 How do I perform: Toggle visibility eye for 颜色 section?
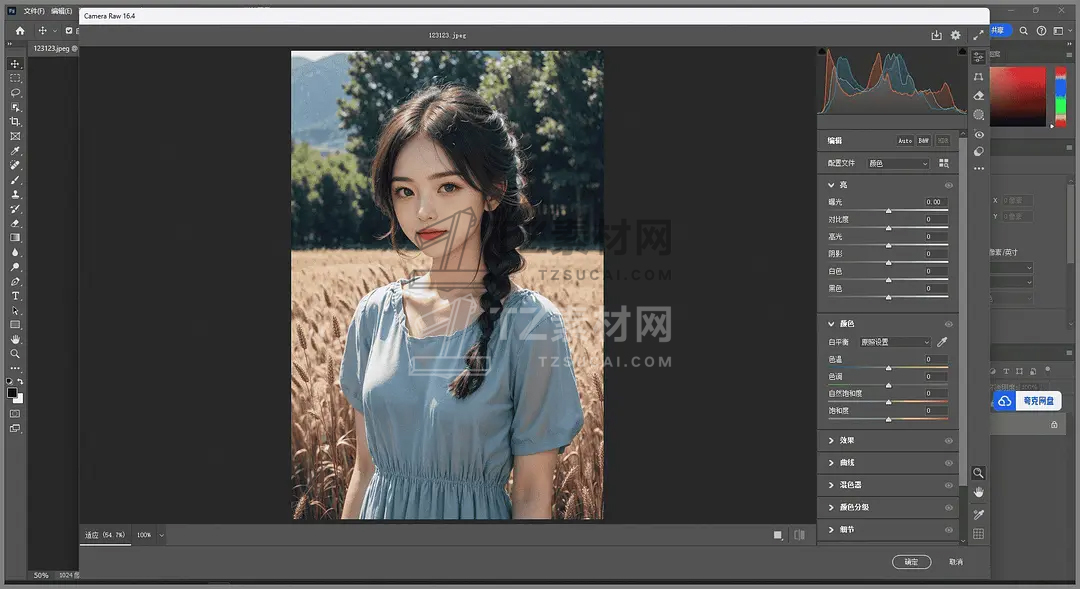(948, 324)
